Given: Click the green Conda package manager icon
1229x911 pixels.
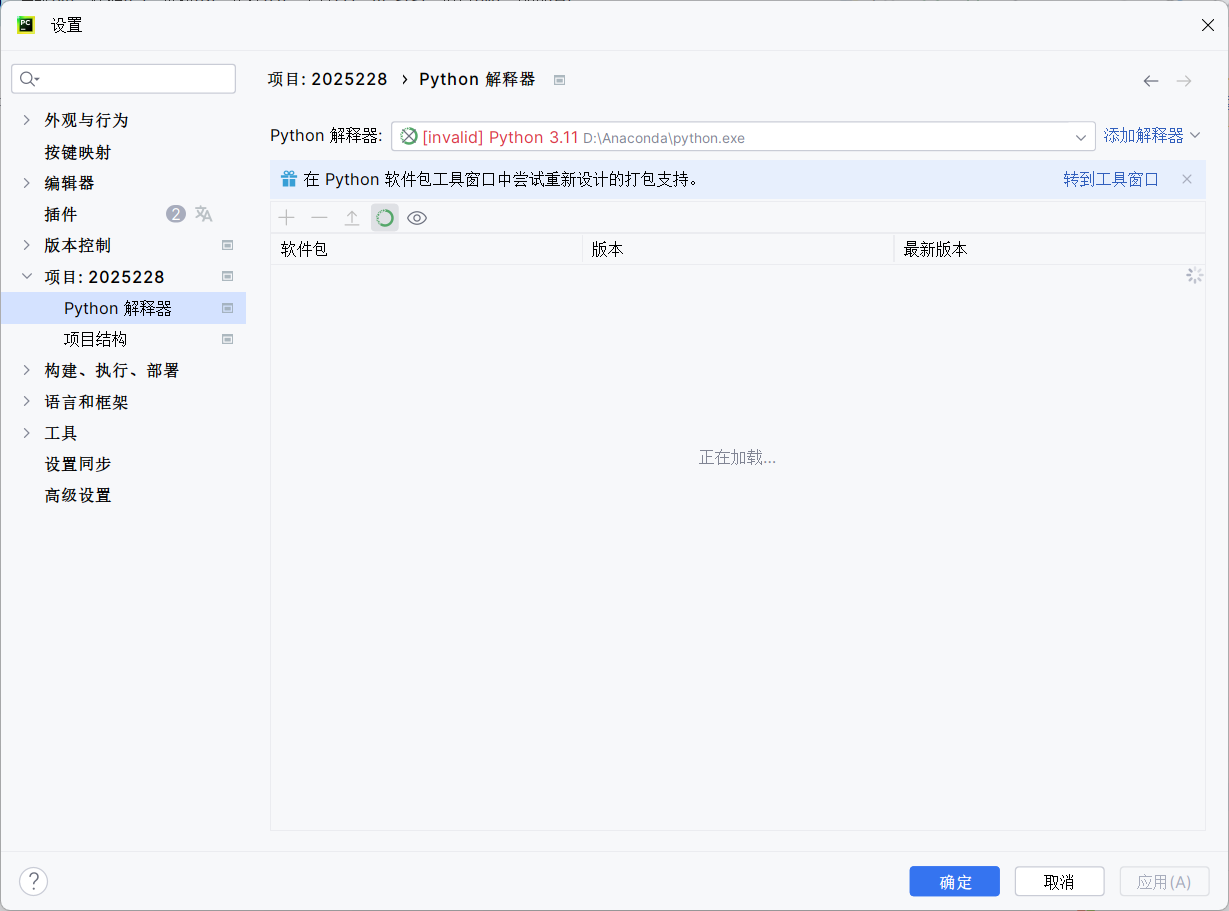Looking at the screenshot, I should coord(385,218).
